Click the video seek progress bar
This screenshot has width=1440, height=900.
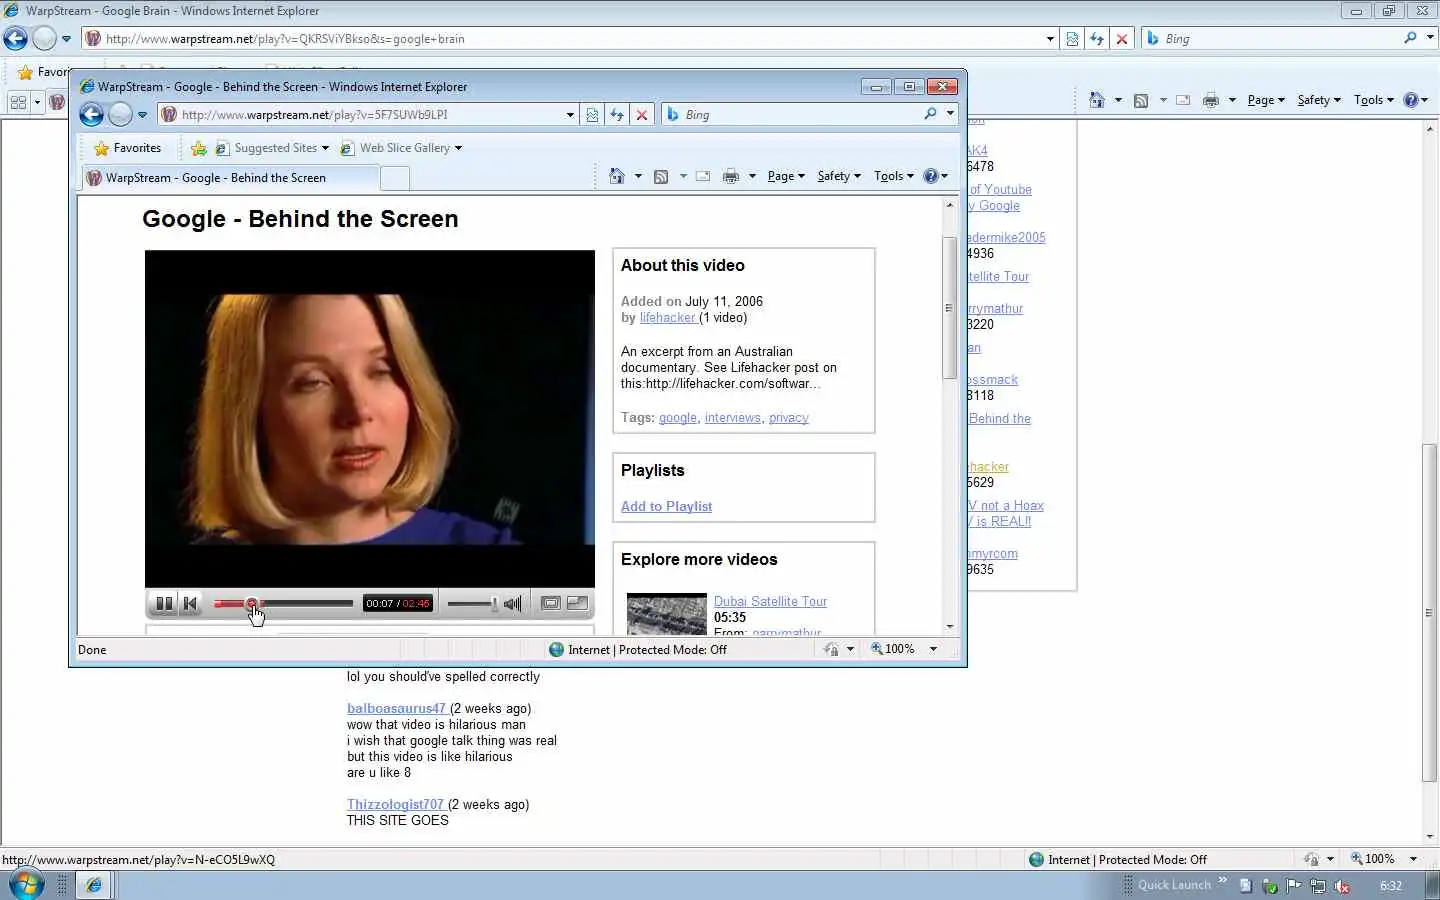point(283,603)
